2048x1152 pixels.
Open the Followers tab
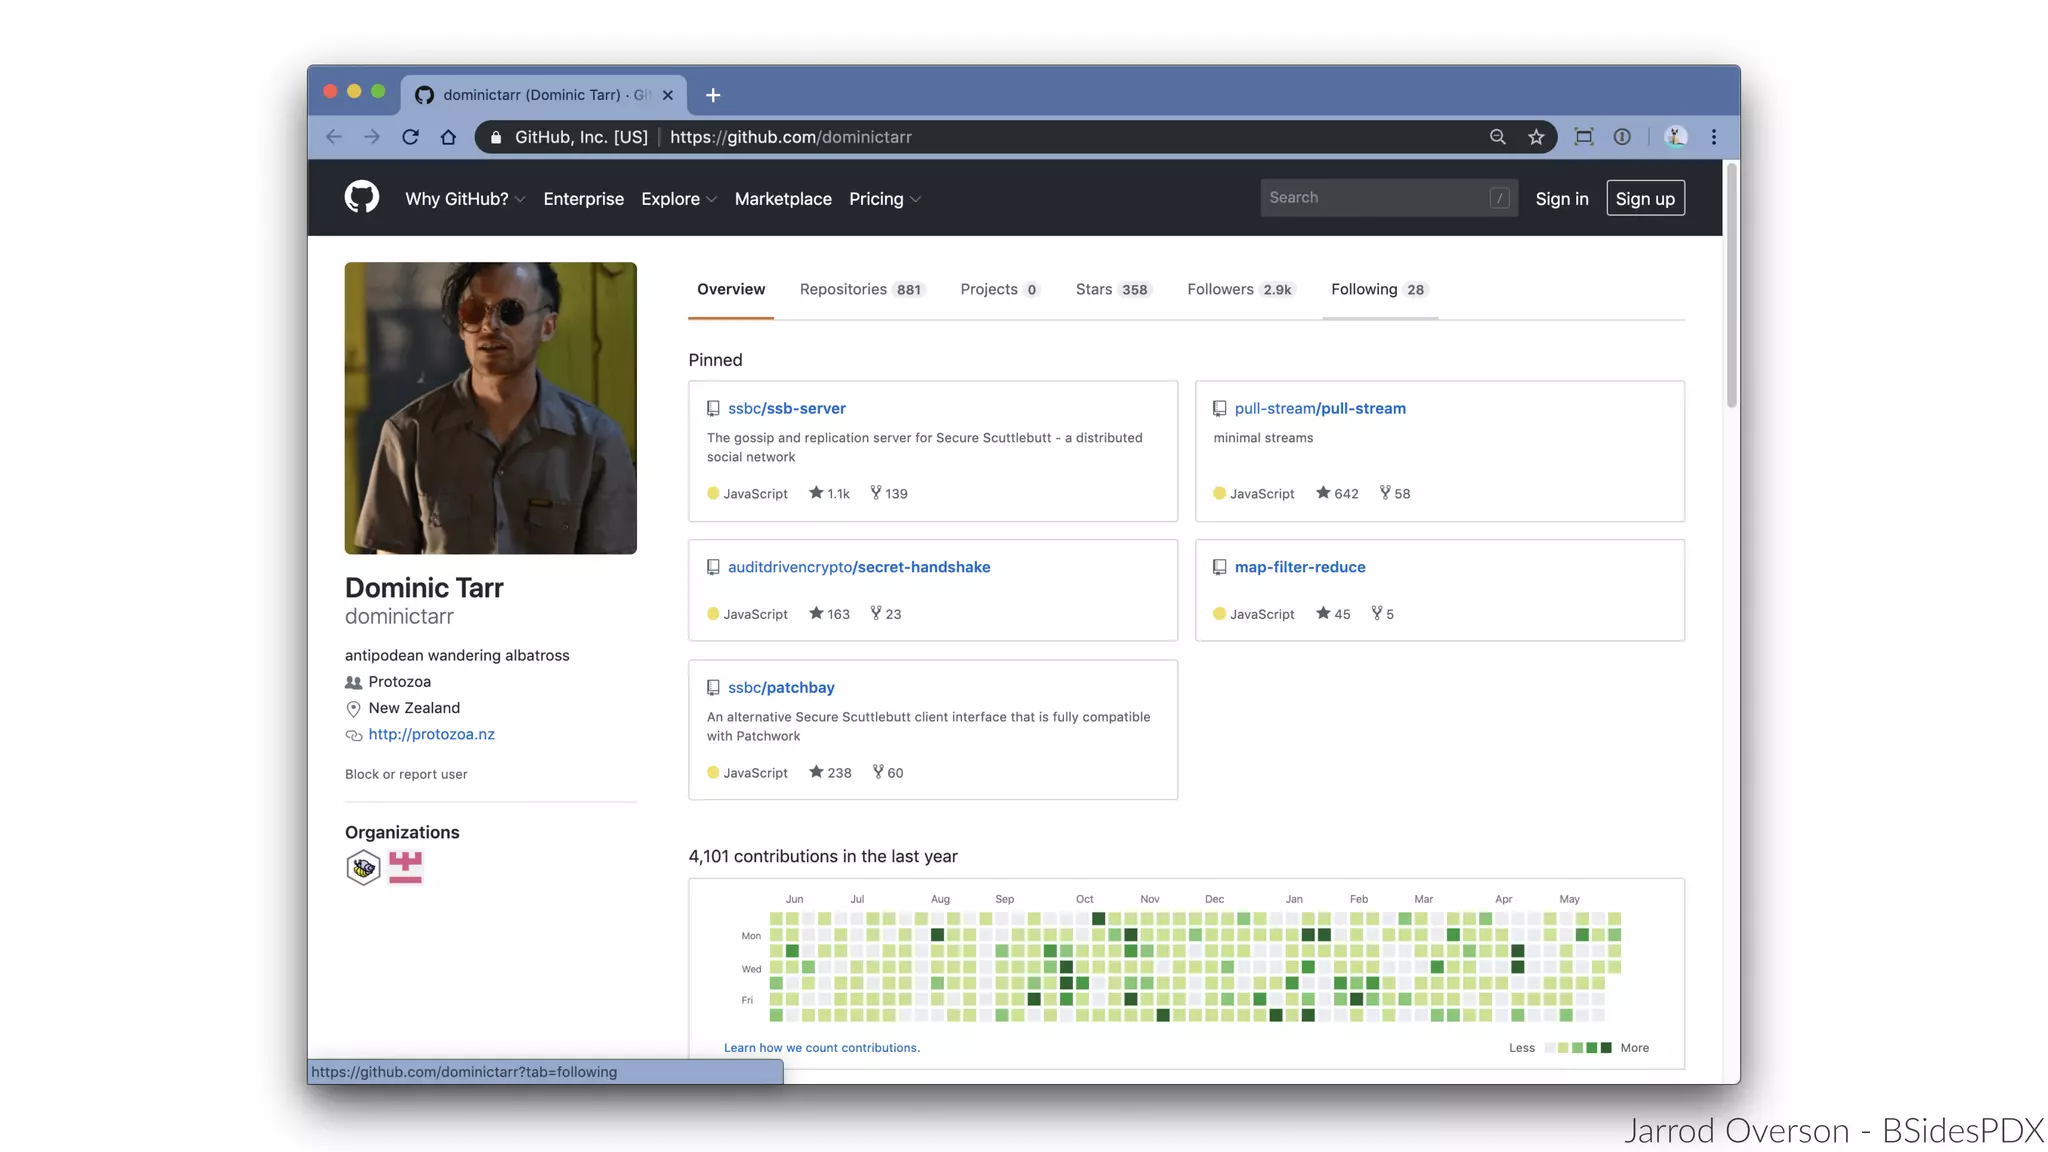(x=1240, y=289)
